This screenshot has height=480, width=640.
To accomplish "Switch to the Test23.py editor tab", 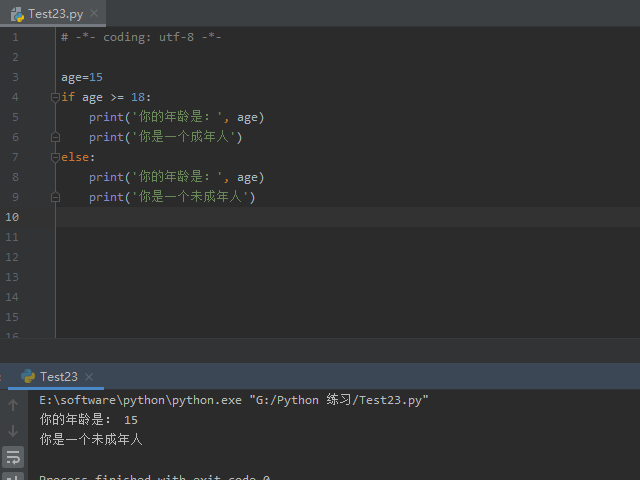I will tap(53, 14).
